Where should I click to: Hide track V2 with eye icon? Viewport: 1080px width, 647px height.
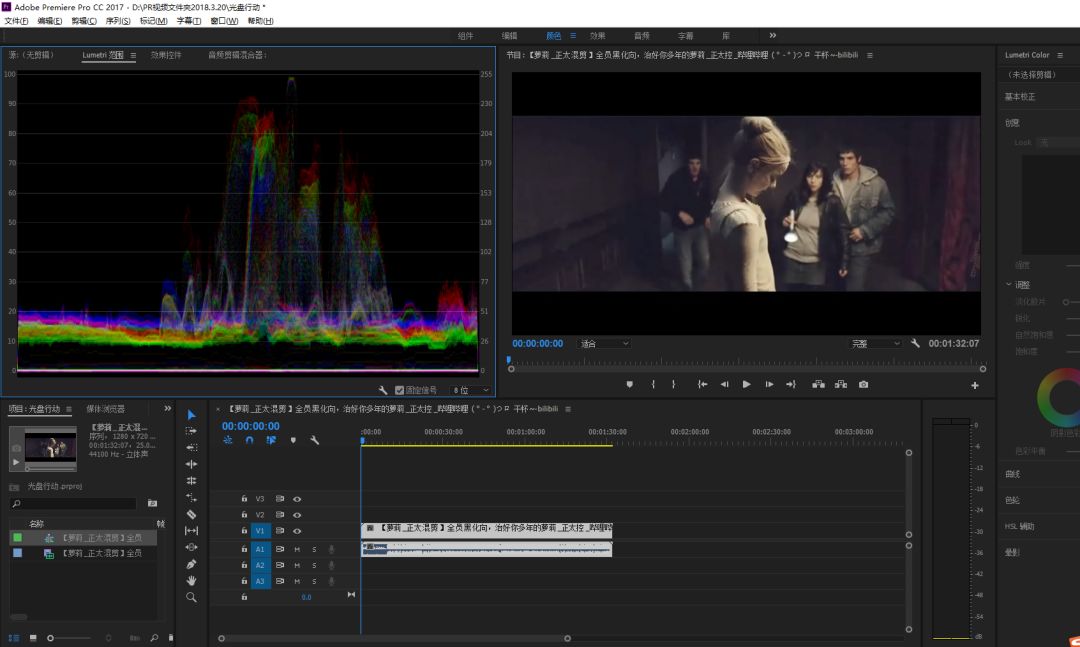click(x=297, y=515)
